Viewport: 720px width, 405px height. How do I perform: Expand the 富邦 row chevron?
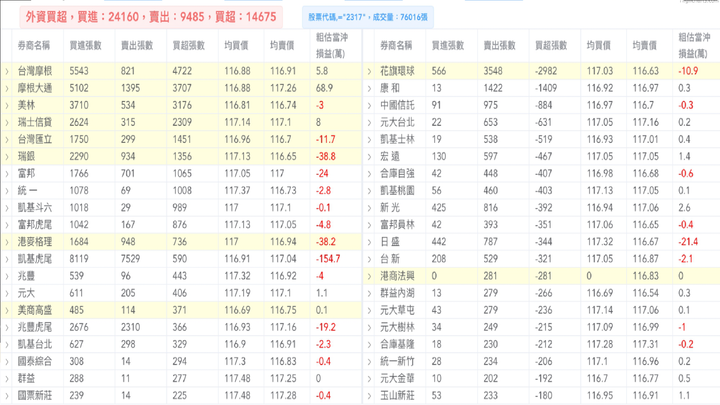(x=7, y=174)
